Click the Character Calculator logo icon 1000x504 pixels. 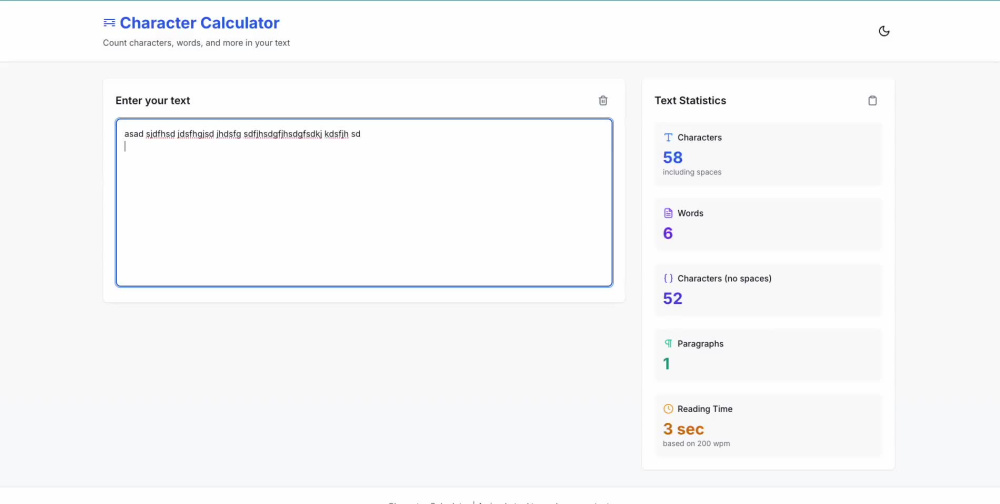[x=109, y=23]
